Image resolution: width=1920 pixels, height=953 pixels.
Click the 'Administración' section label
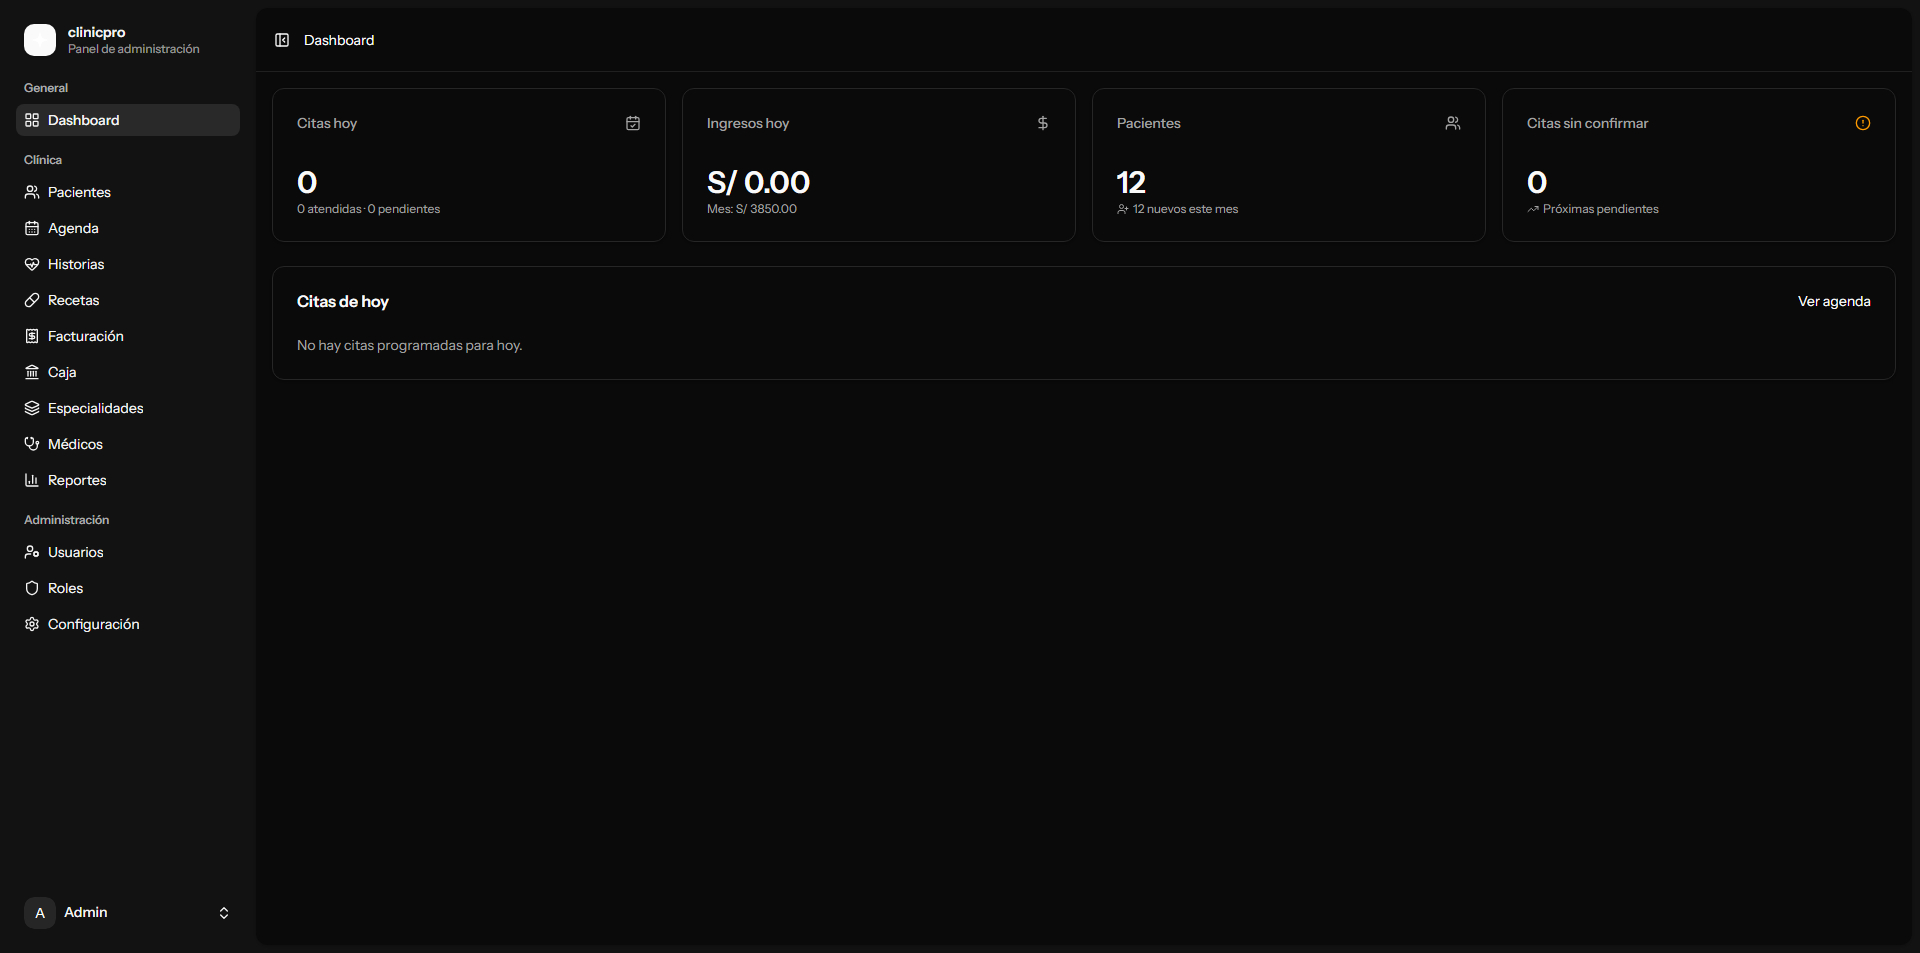[67, 520]
